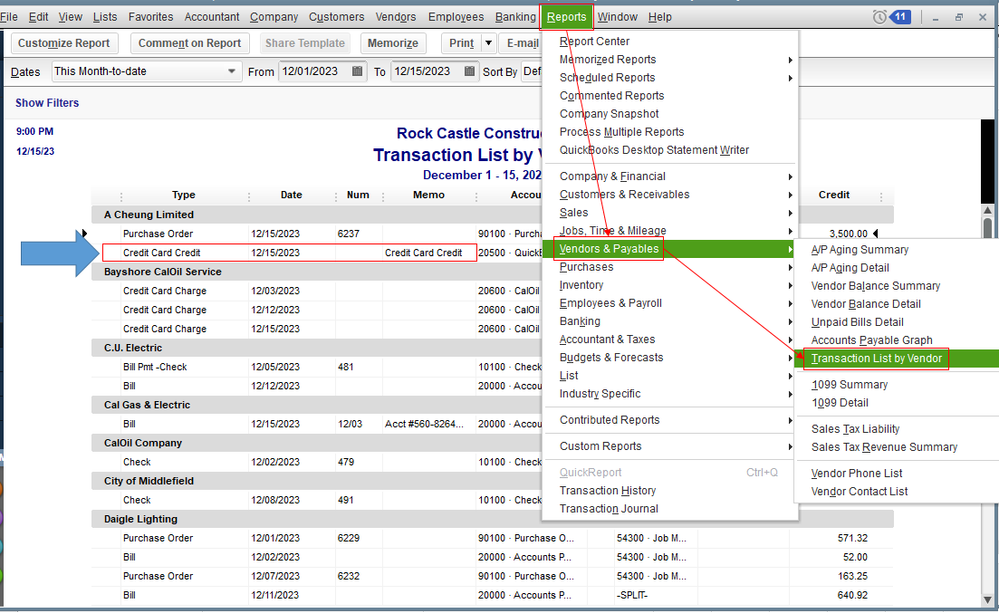Screen dimensions: 999x612
Task: Click the Customize Report button
Action: click(x=64, y=43)
